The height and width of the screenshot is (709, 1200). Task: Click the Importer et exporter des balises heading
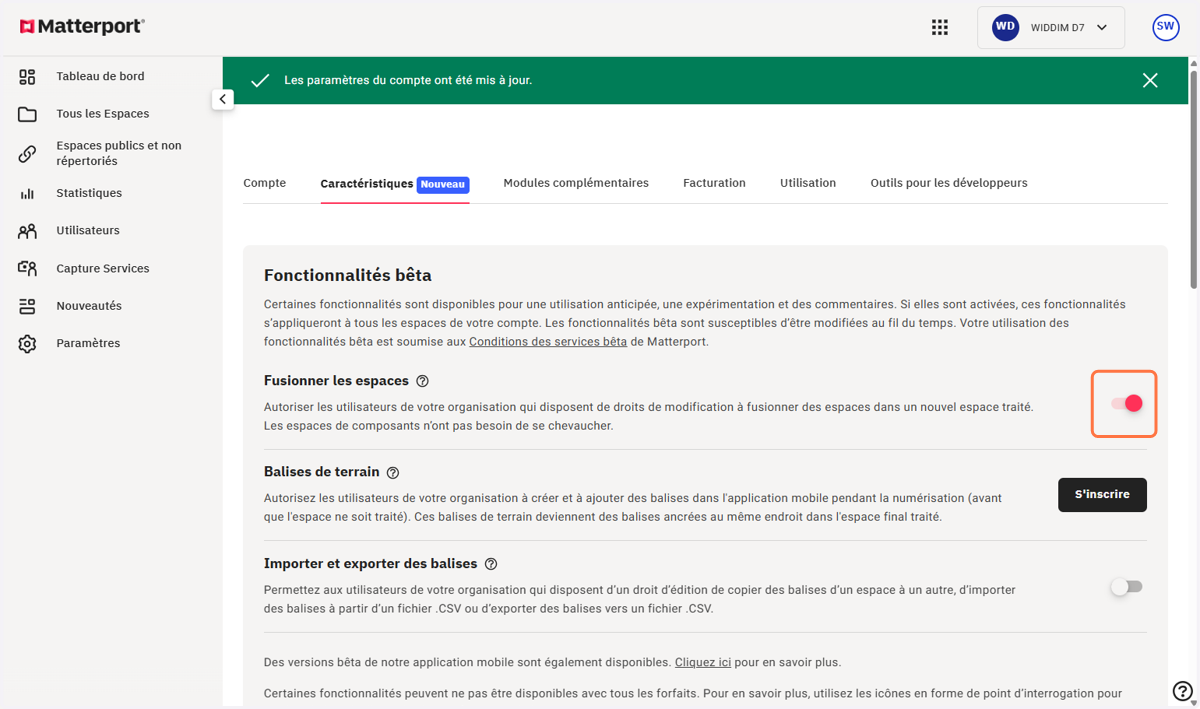pyautogui.click(x=371, y=564)
